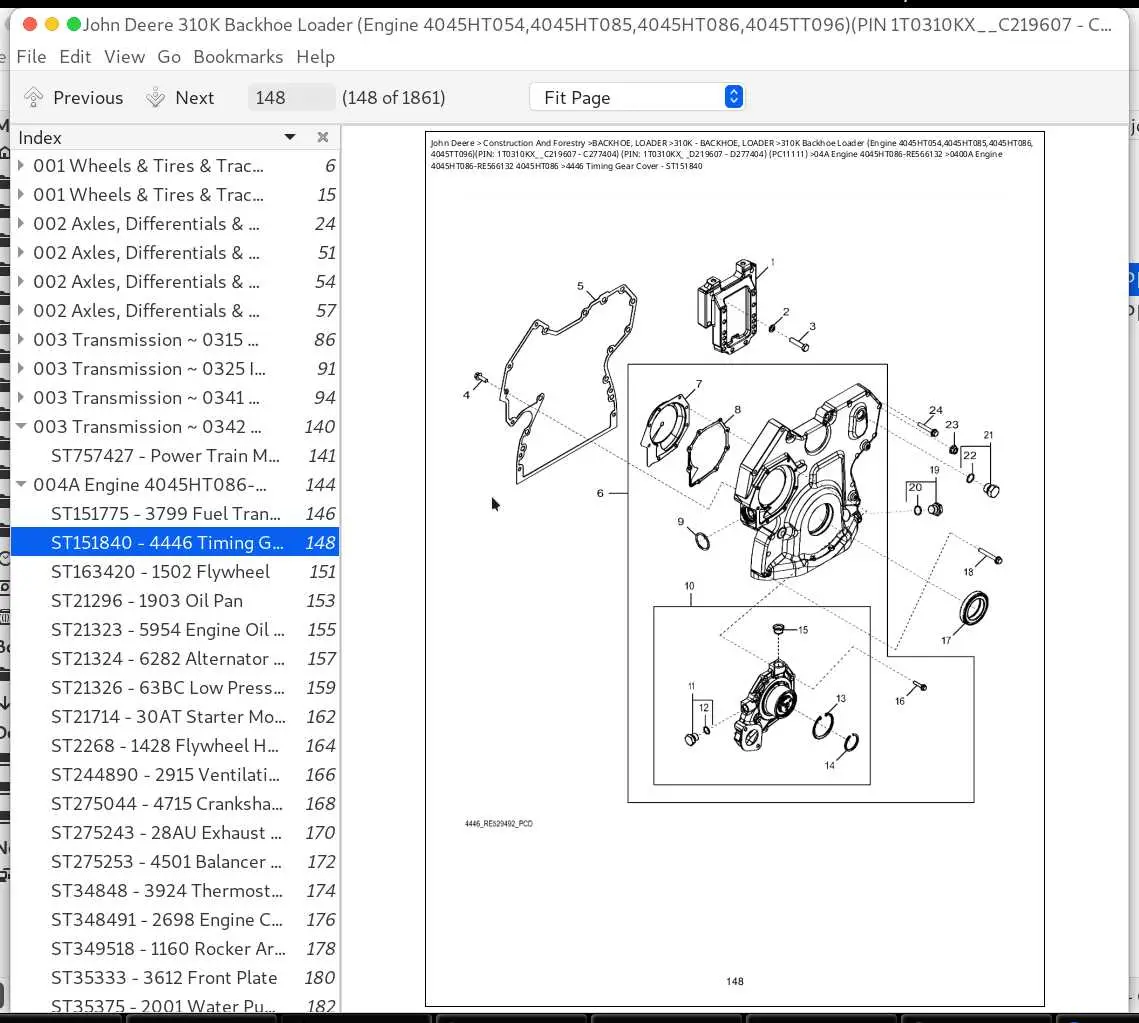Screen dimensions: 1139x1023
Task: Open the Fit Page zoom dropdown
Action: (x=637, y=97)
